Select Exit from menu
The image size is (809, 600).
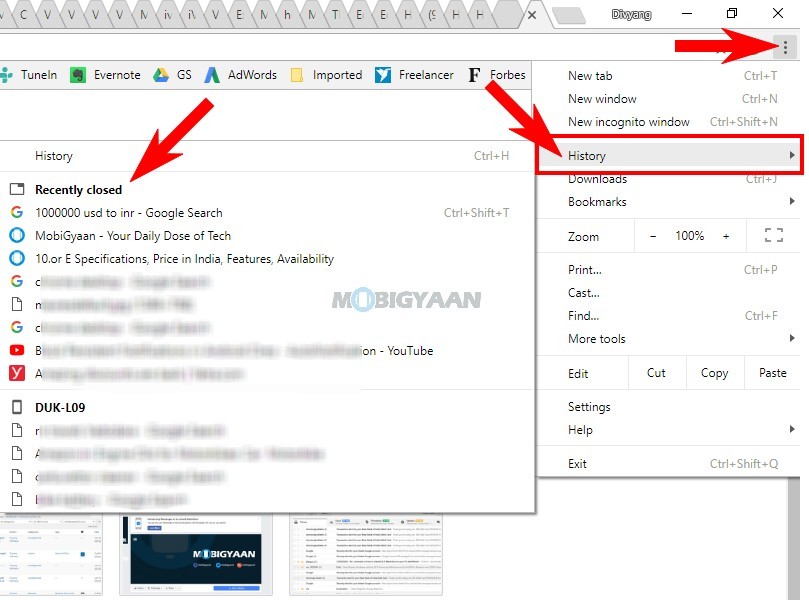(x=669, y=464)
